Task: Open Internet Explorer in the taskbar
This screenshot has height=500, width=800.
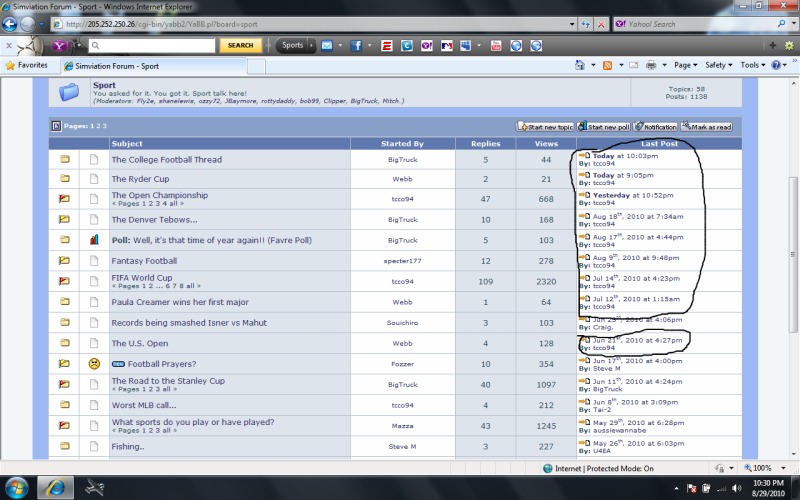Action: click(56, 487)
